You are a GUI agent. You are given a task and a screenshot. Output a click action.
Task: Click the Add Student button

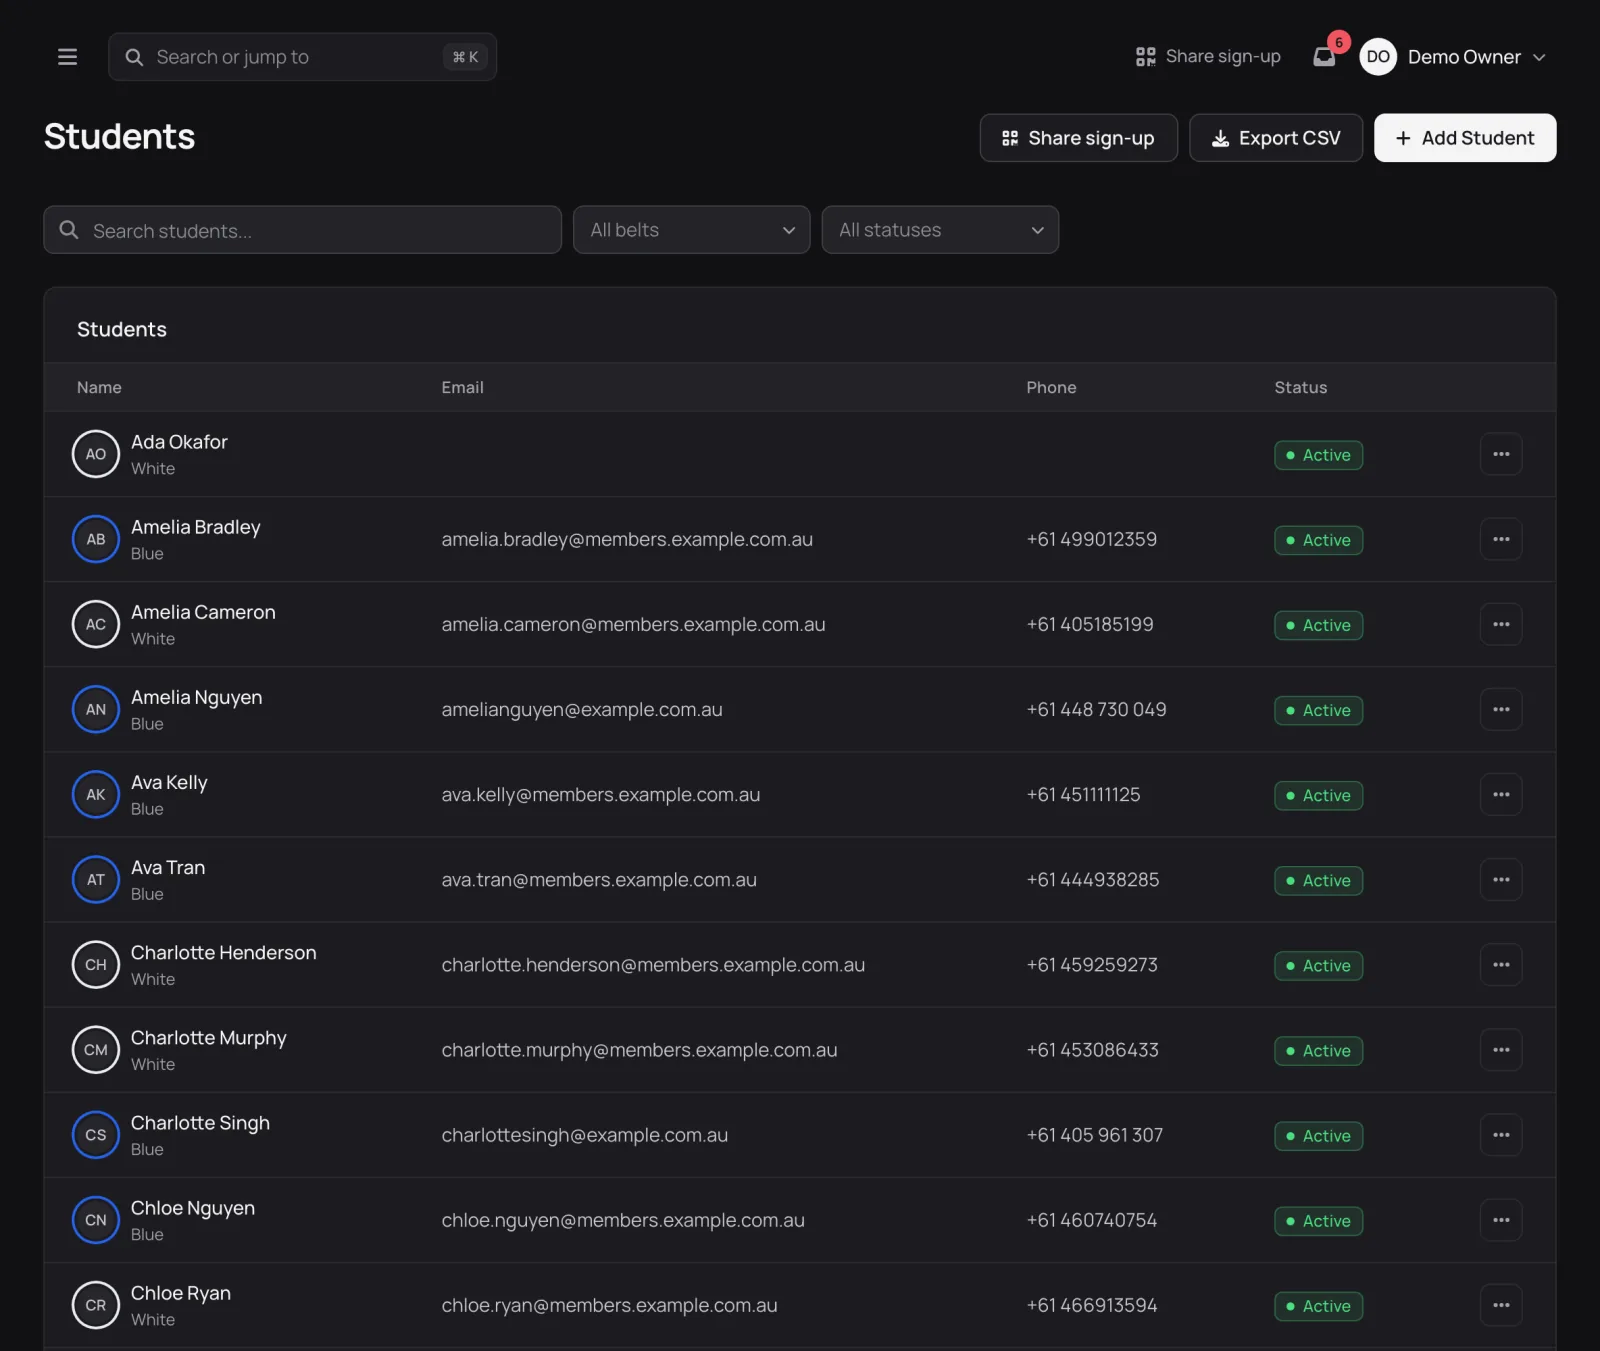pyautogui.click(x=1465, y=138)
